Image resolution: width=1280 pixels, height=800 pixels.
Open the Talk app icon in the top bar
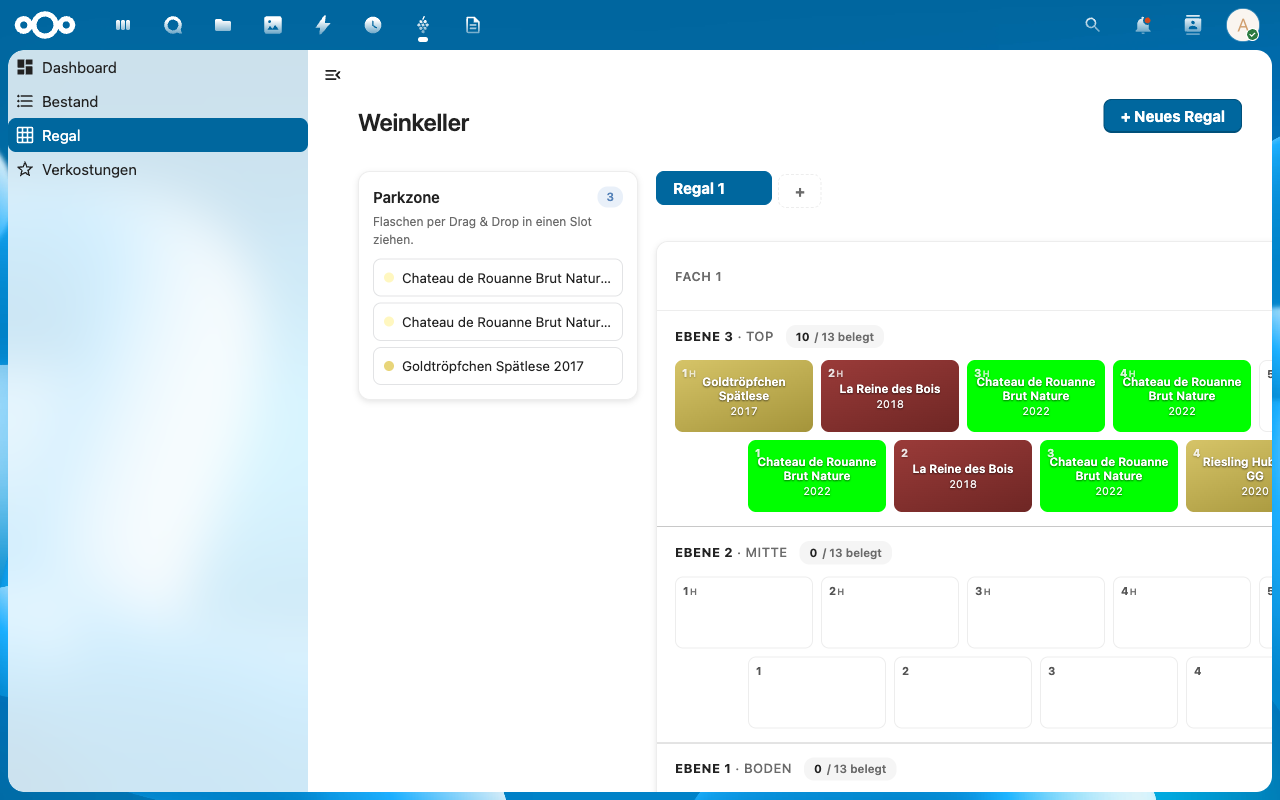(173, 25)
